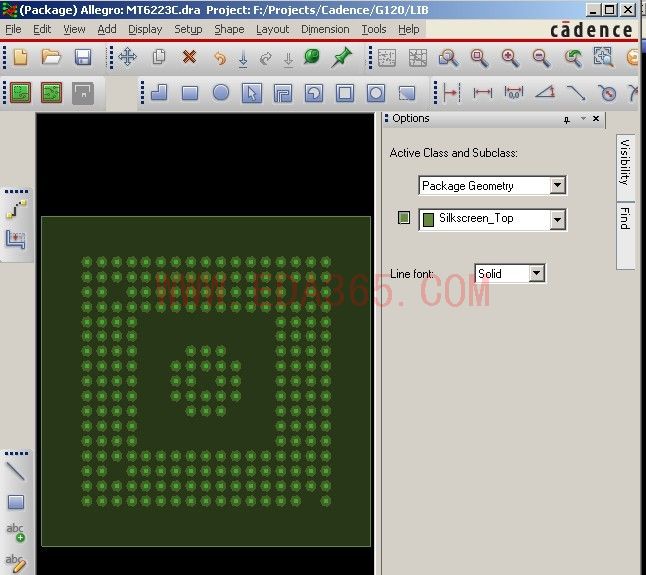This screenshot has height=575, width=646.
Task: Delete using the red X icon
Action: tap(190, 57)
